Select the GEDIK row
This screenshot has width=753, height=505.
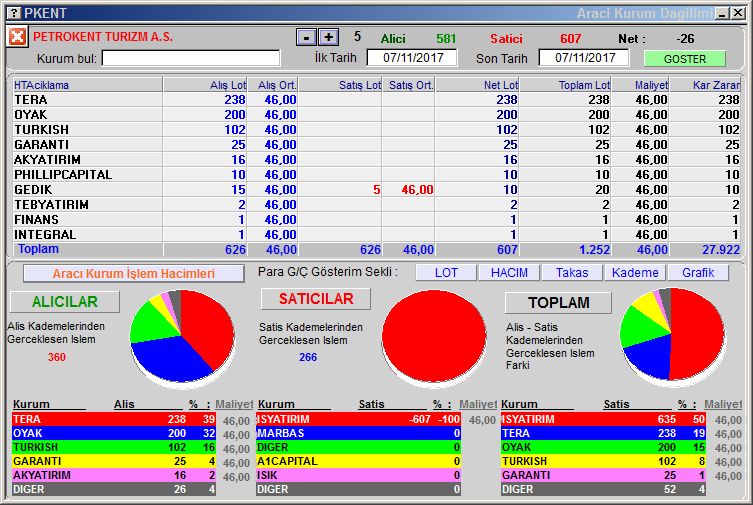pyautogui.click(x=376, y=190)
